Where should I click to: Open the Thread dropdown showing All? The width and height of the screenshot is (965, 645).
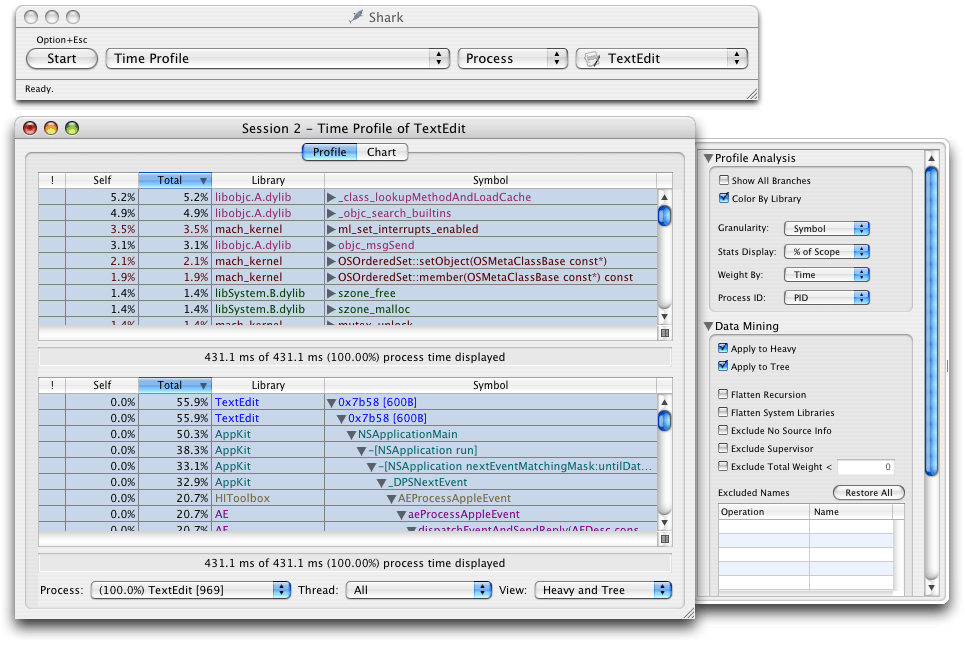coord(418,590)
